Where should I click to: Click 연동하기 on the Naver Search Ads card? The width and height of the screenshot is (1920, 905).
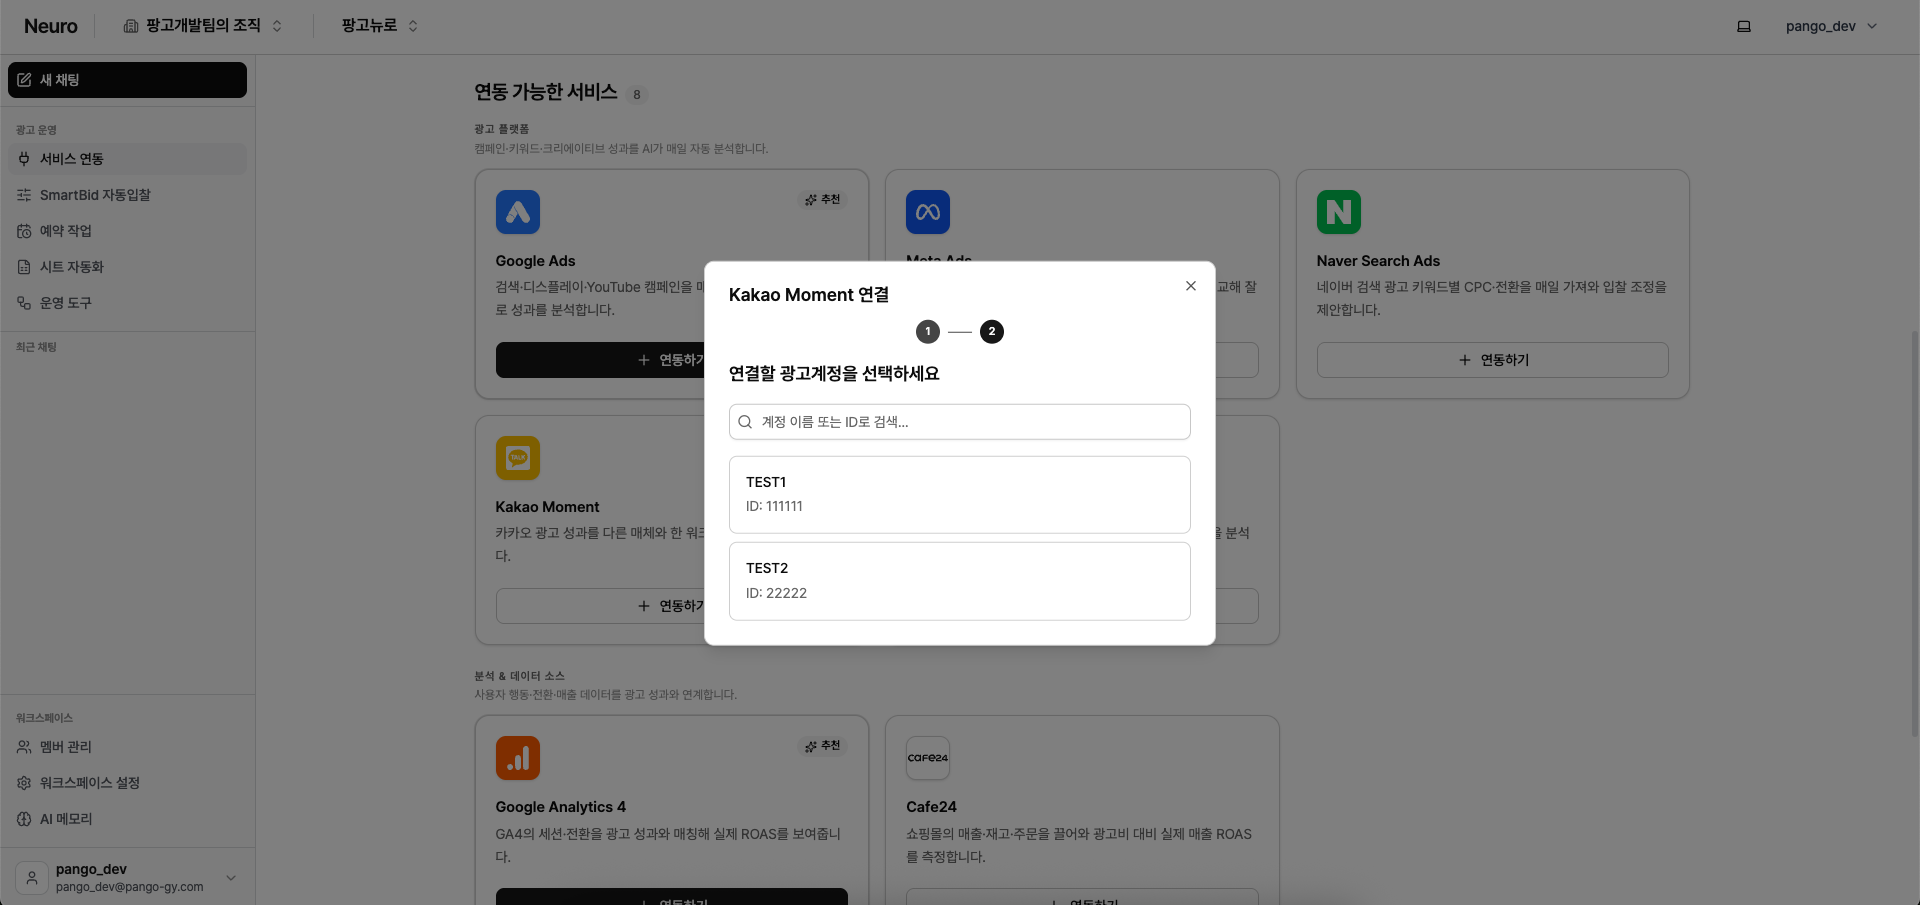(x=1492, y=360)
